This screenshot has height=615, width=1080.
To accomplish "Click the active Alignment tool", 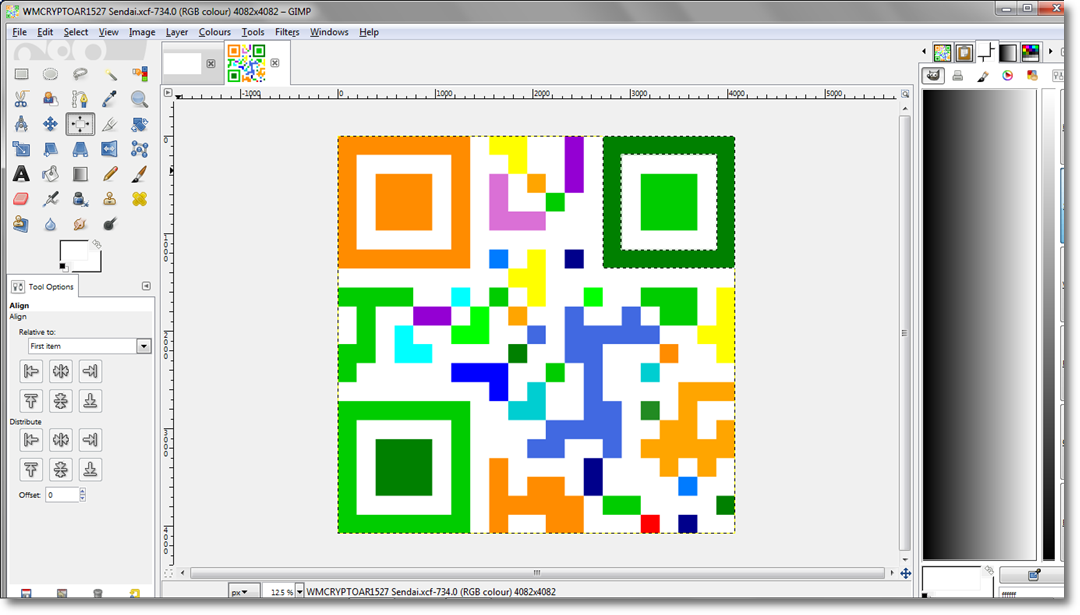I will click(x=80, y=124).
